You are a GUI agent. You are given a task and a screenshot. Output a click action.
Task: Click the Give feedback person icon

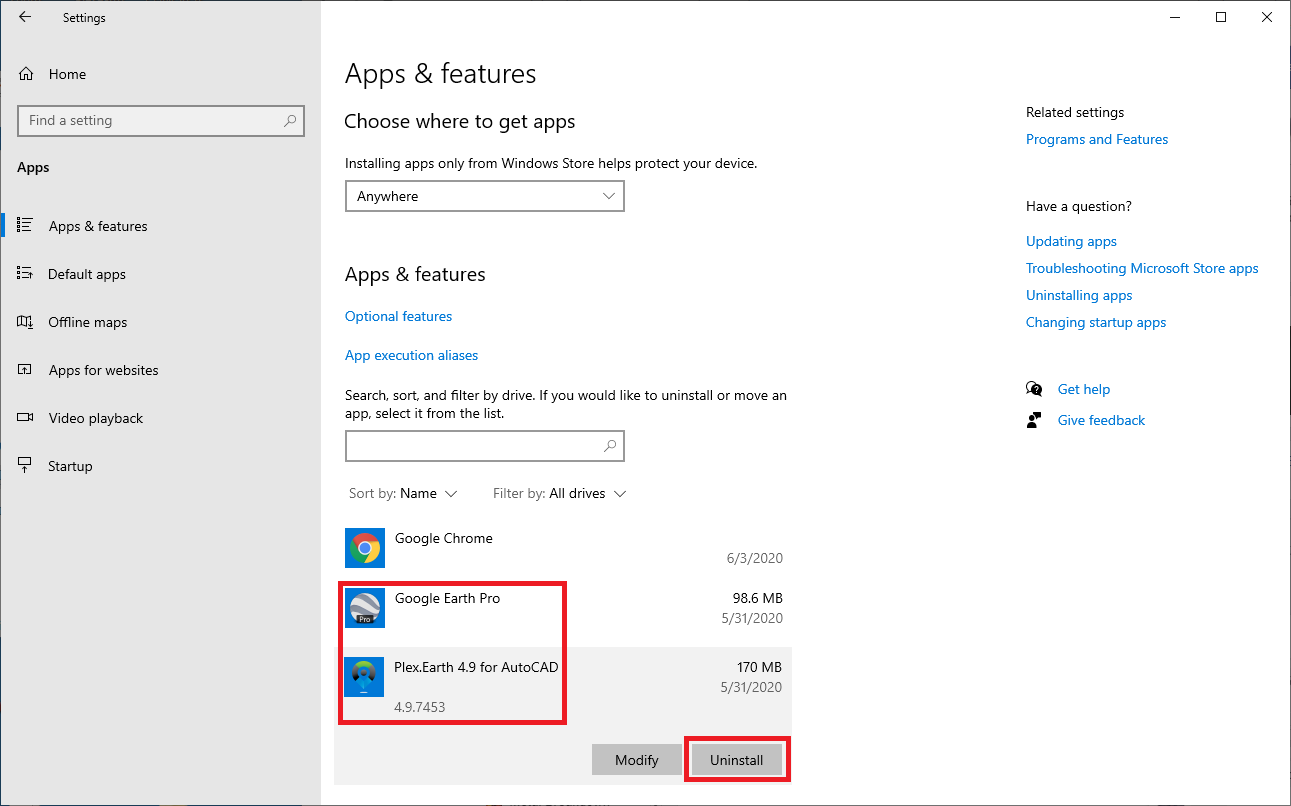point(1034,420)
